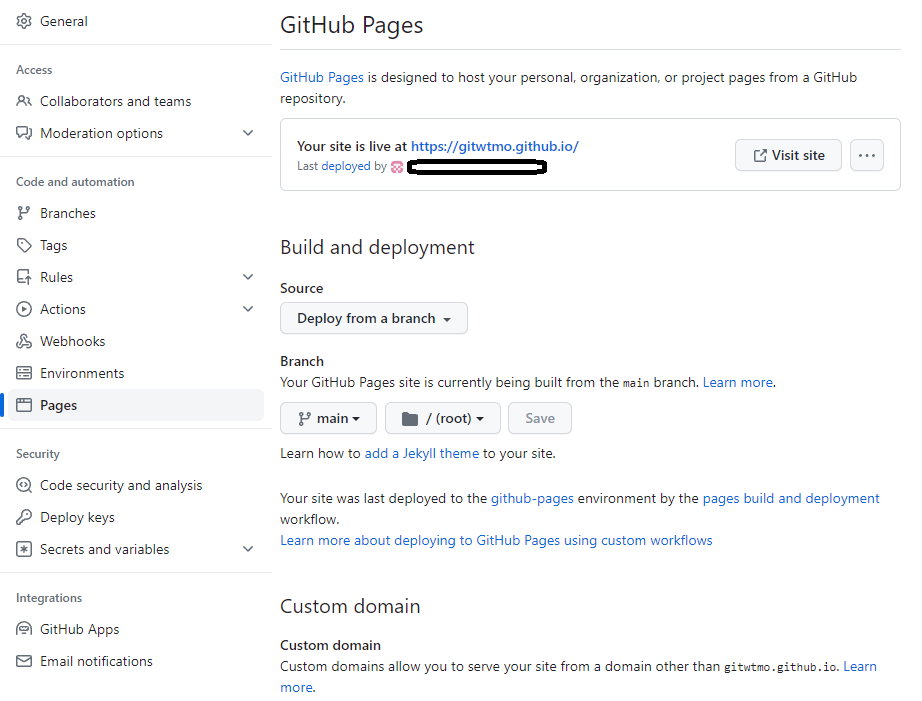Expand the Rules sidebar section

click(x=248, y=277)
